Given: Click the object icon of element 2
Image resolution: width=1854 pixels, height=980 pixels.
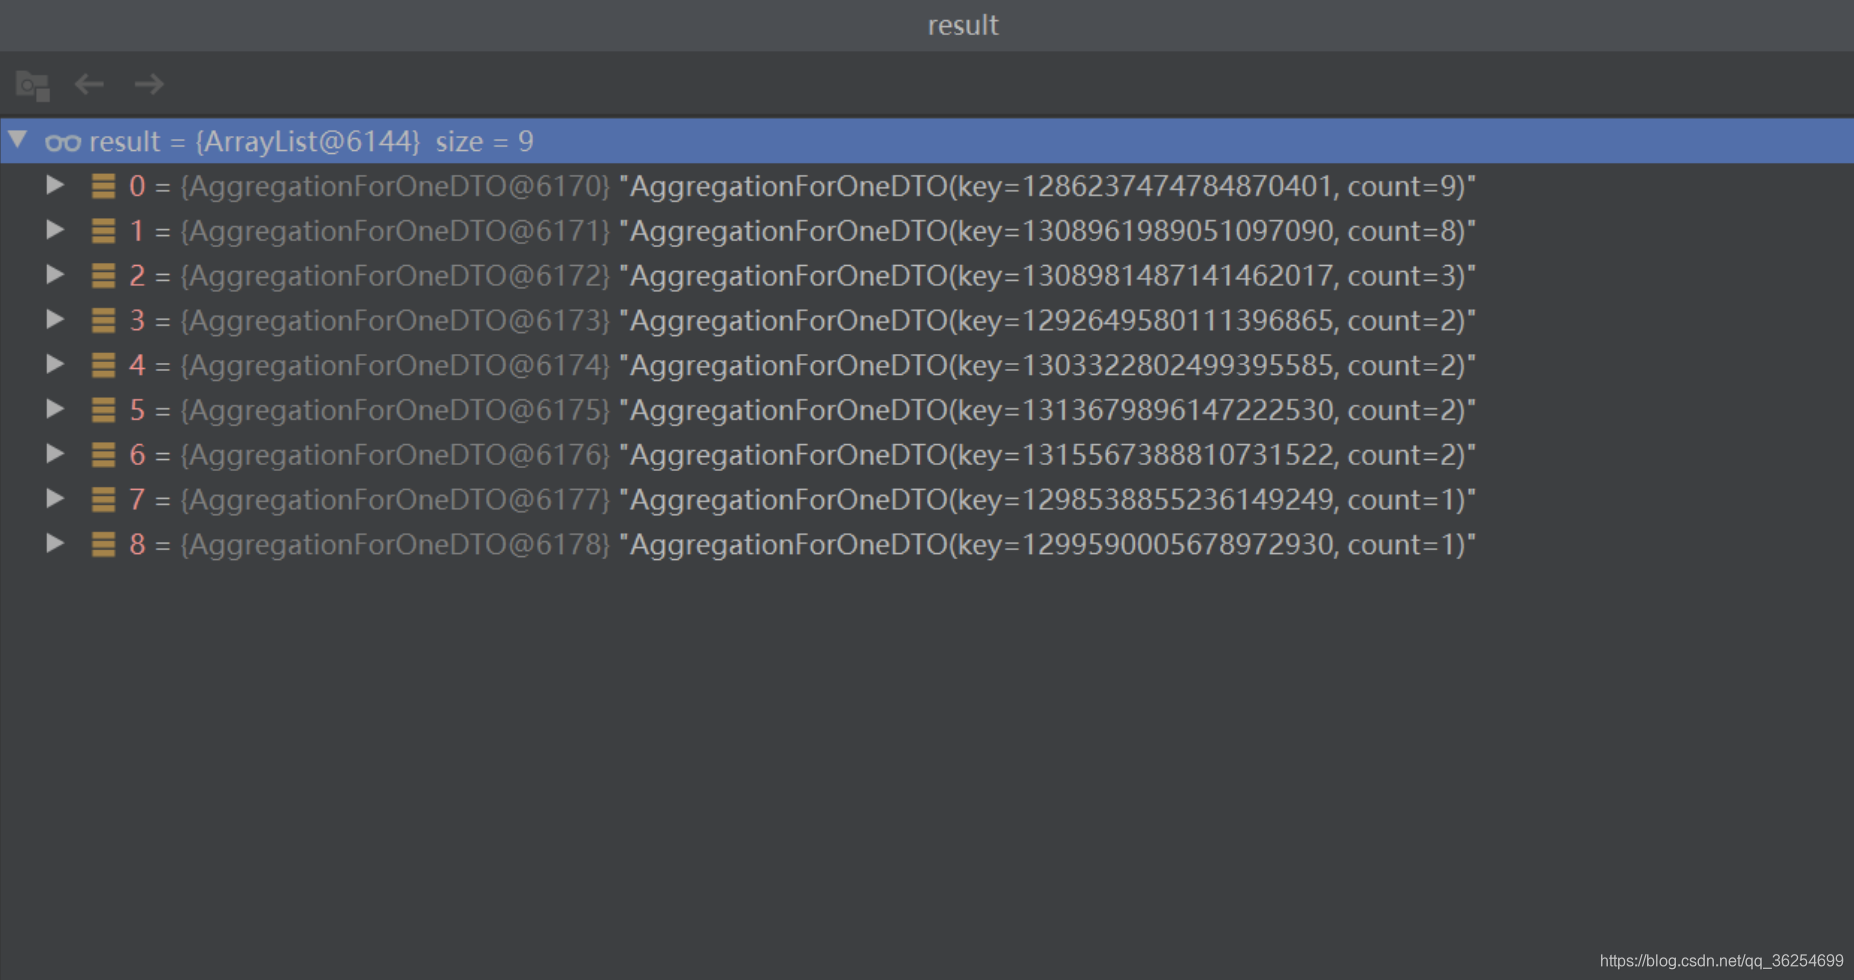Looking at the screenshot, I should (x=103, y=275).
